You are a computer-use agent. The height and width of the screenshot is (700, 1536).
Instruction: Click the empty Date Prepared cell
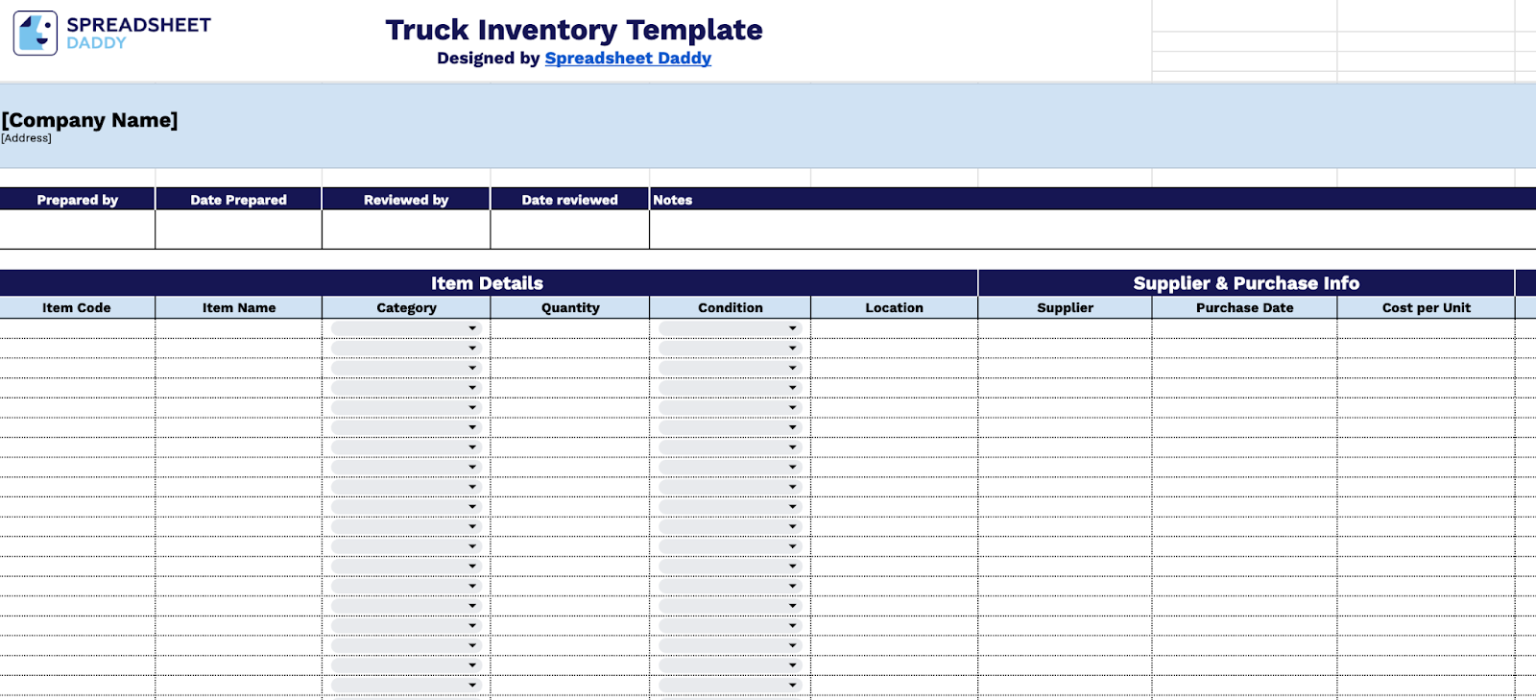[238, 232]
